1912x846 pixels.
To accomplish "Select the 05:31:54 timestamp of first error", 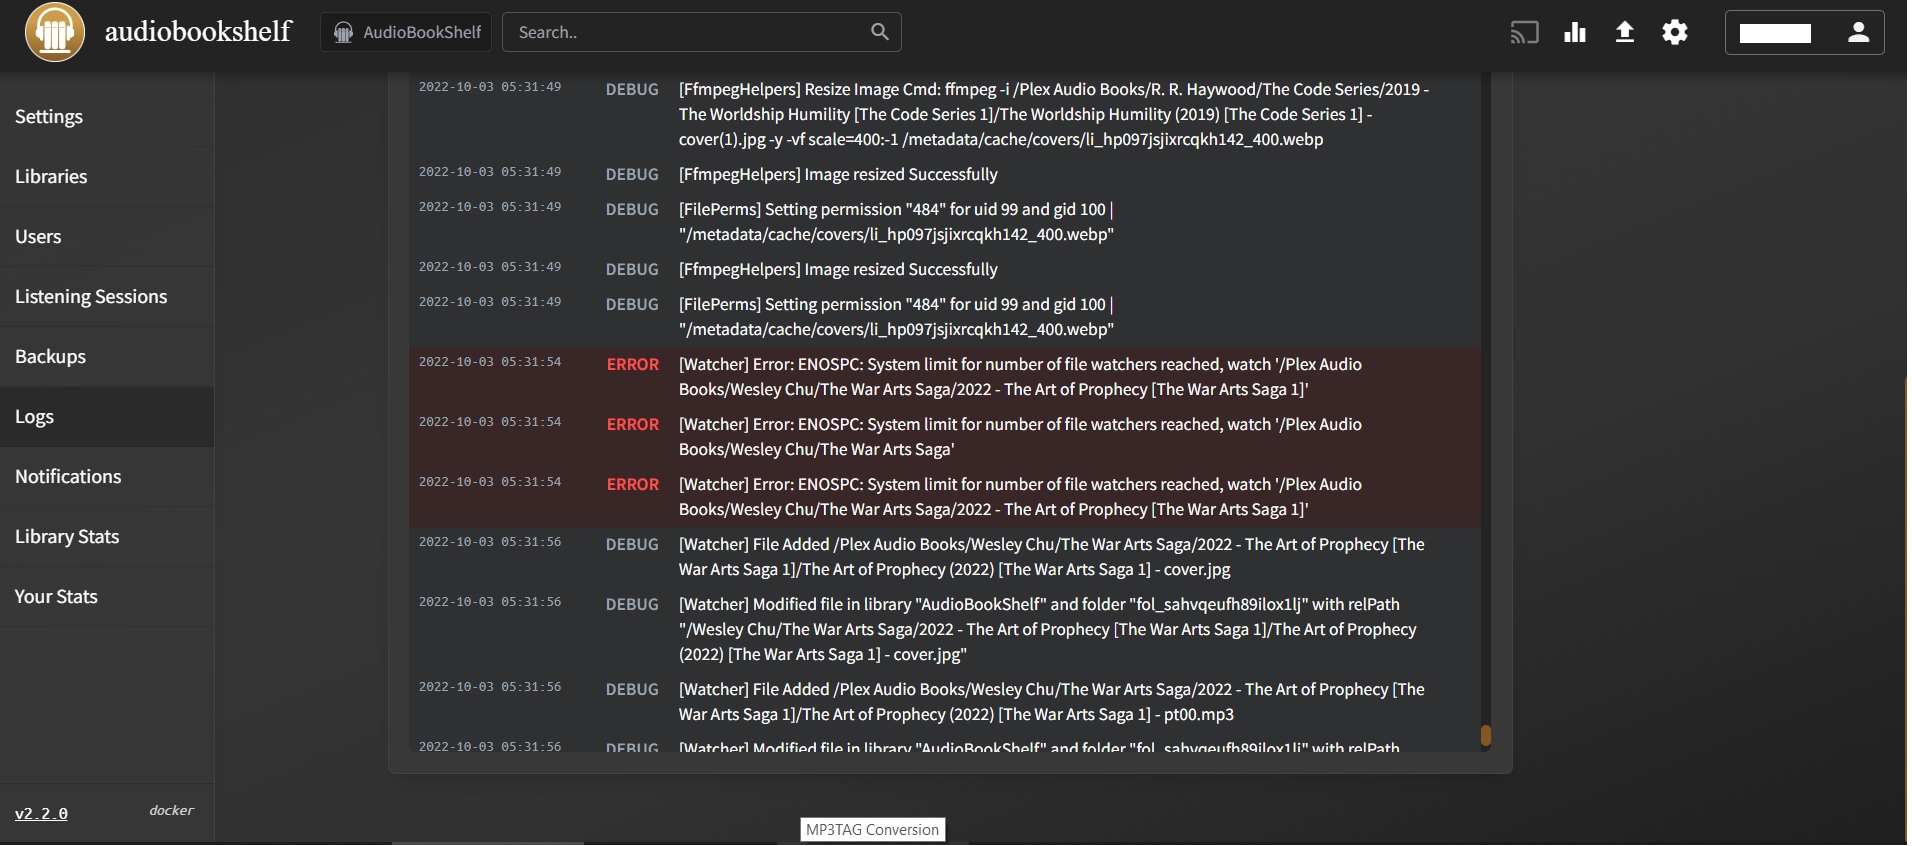I will pyautogui.click(x=490, y=362).
